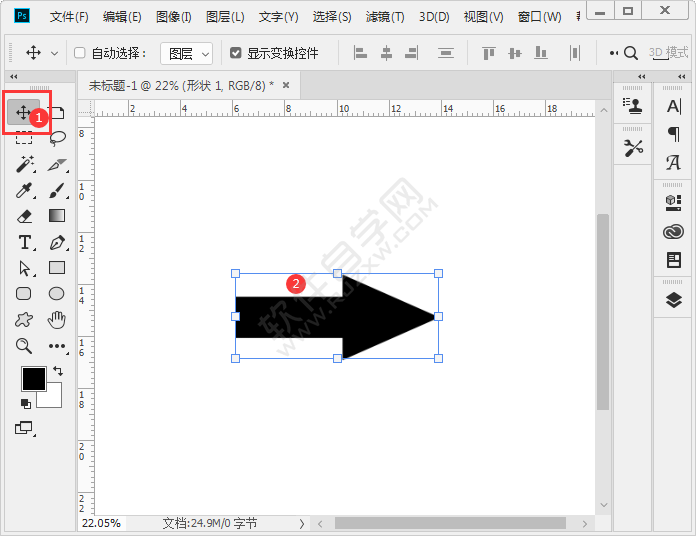Reset default foreground and background colors

(26, 403)
